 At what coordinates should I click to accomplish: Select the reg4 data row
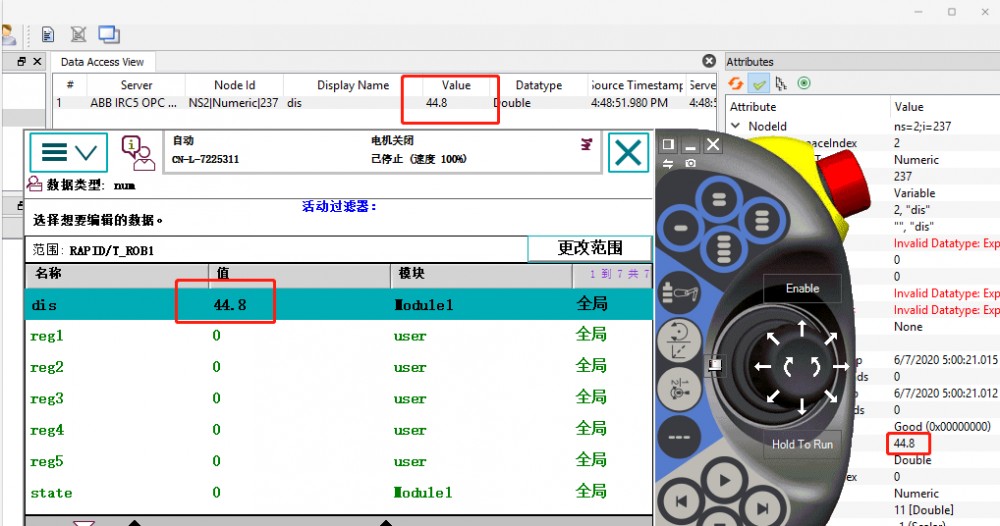click(x=339, y=429)
